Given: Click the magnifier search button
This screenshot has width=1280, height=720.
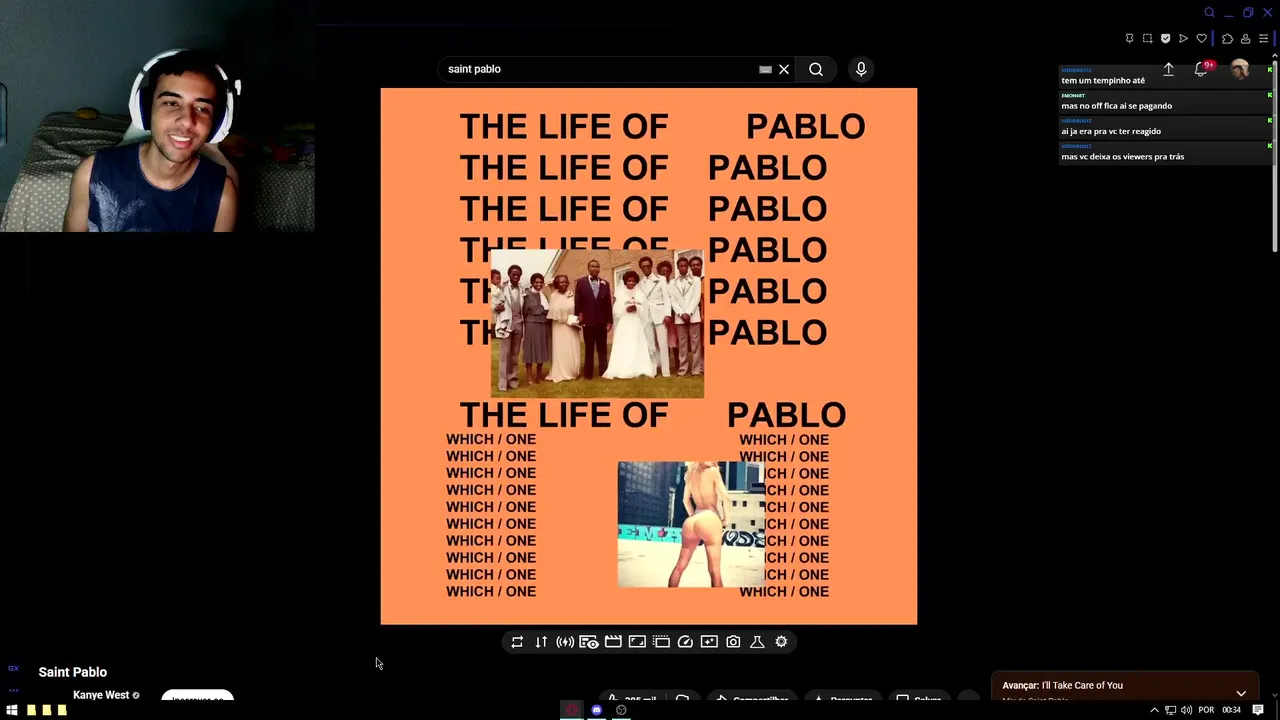Looking at the screenshot, I should [x=816, y=69].
